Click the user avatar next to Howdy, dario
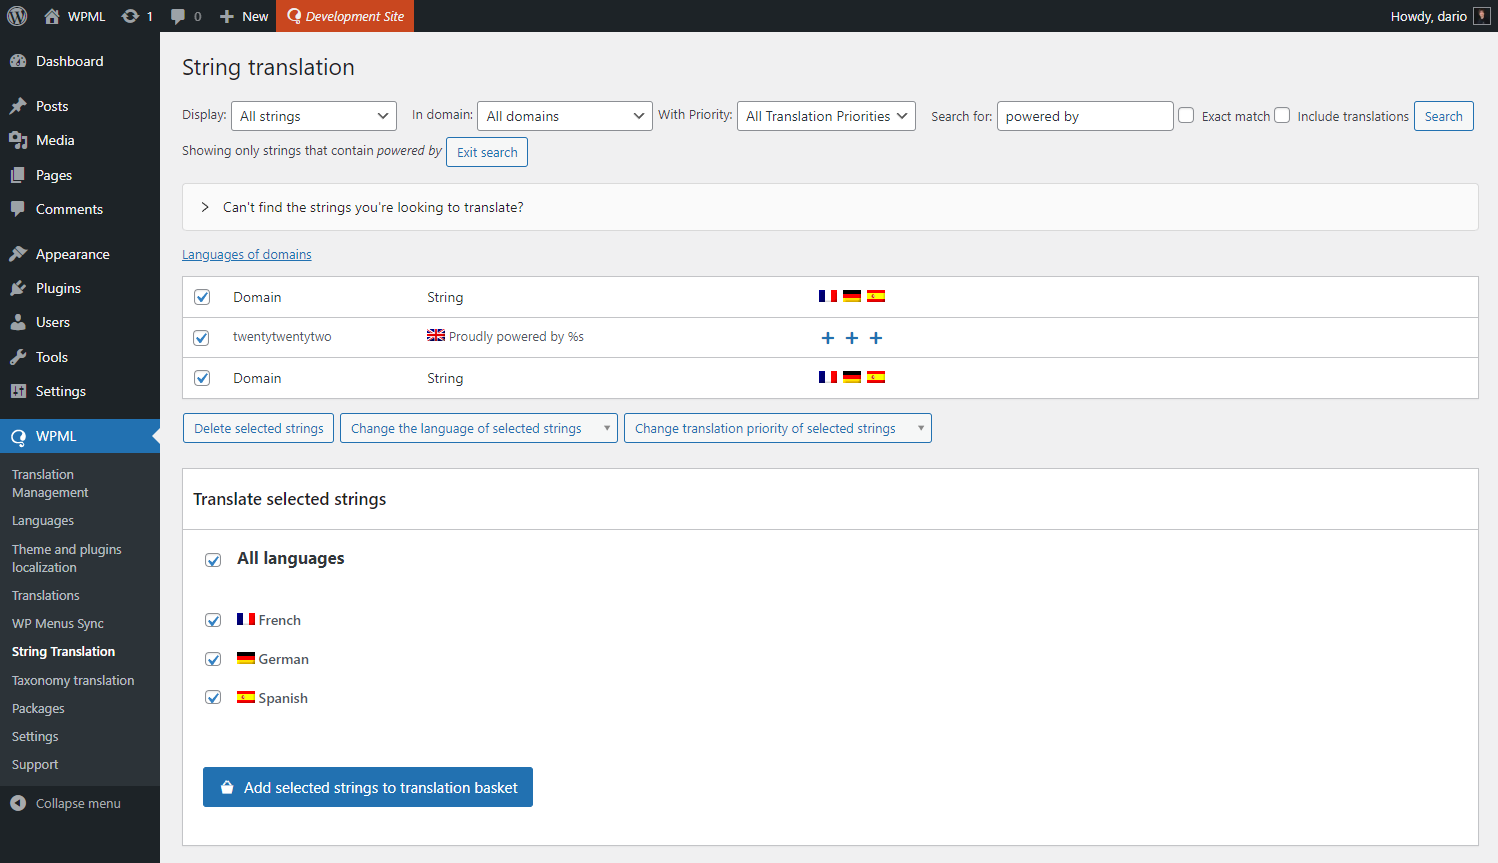 (x=1481, y=16)
